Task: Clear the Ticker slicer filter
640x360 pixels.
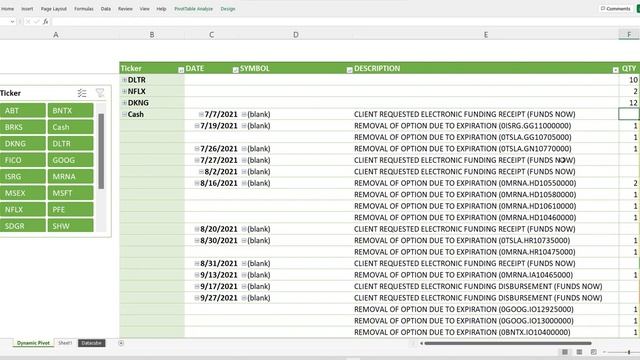Action: pyautogui.click(x=100, y=93)
